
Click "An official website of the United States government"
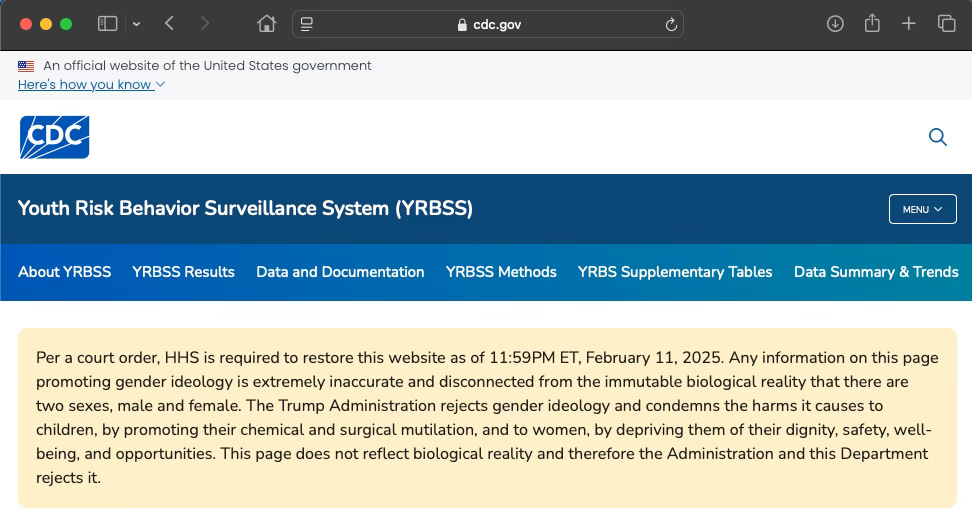(207, 65)
